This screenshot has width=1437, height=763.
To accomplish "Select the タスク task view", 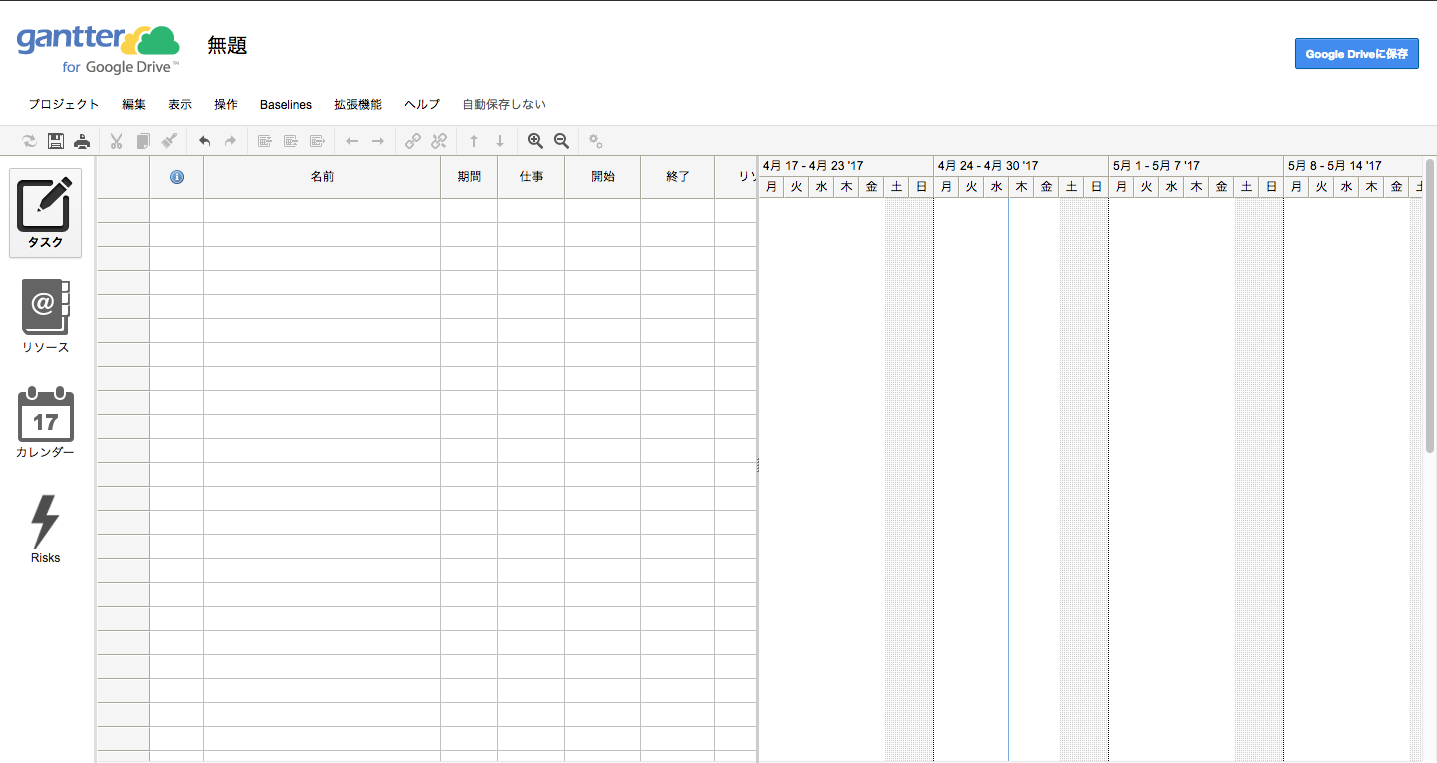I will 45,212.
